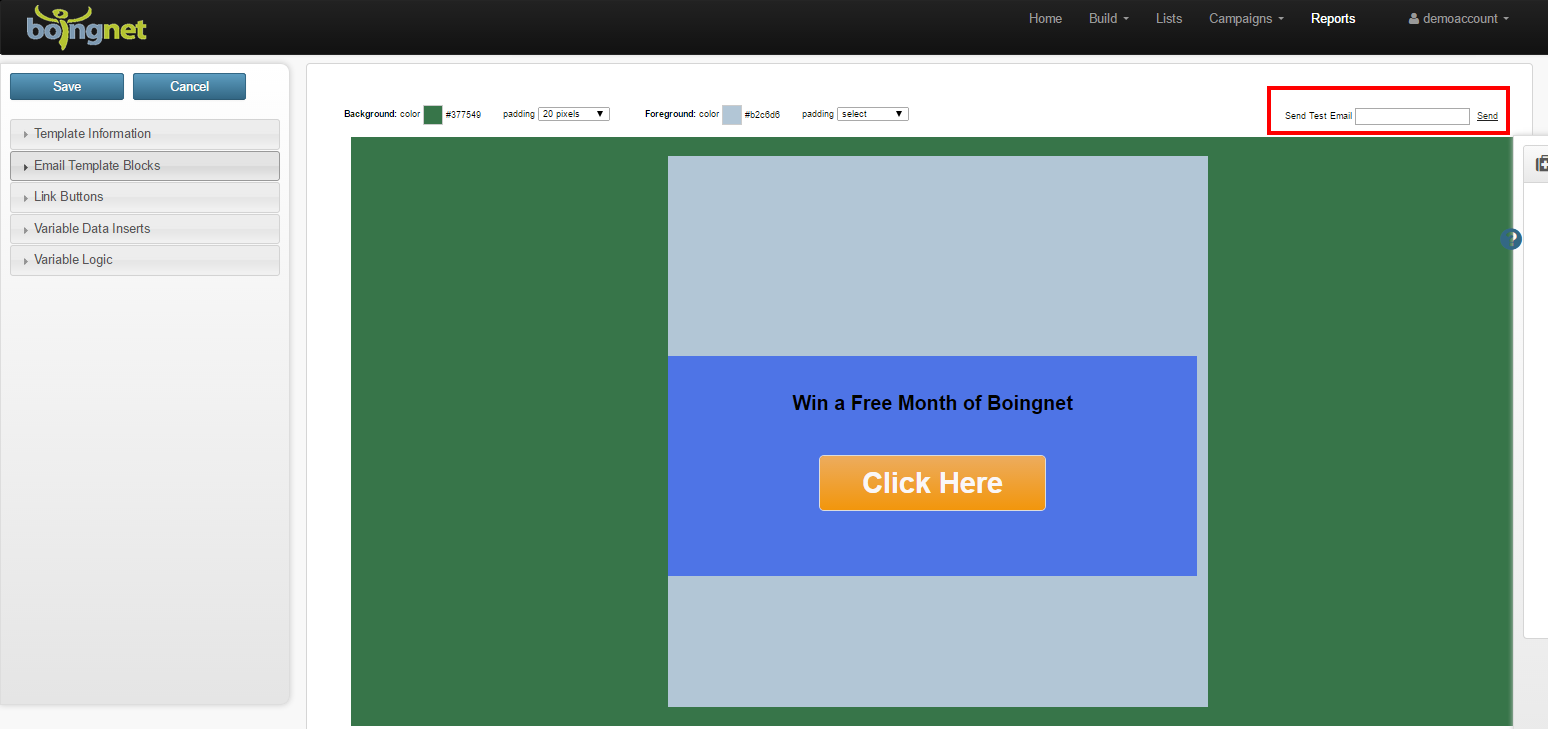Click the background hex value "#377549"
Screen dimensions: 1548x729
tap(463, 115)
